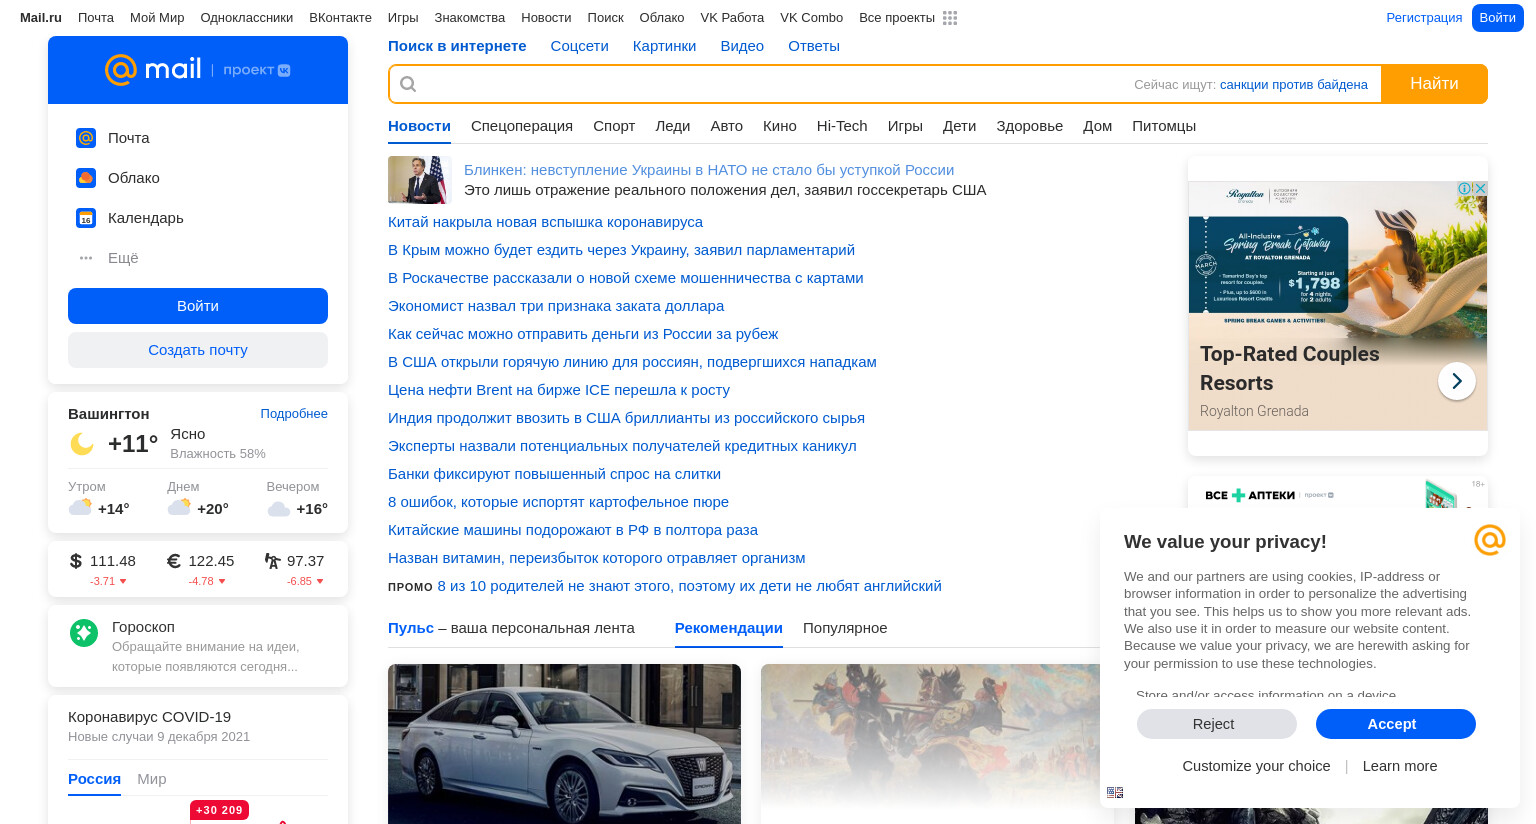Select the Рекомендации feed tab
This screenshot has width=1536, height=824.
point(729,628)
